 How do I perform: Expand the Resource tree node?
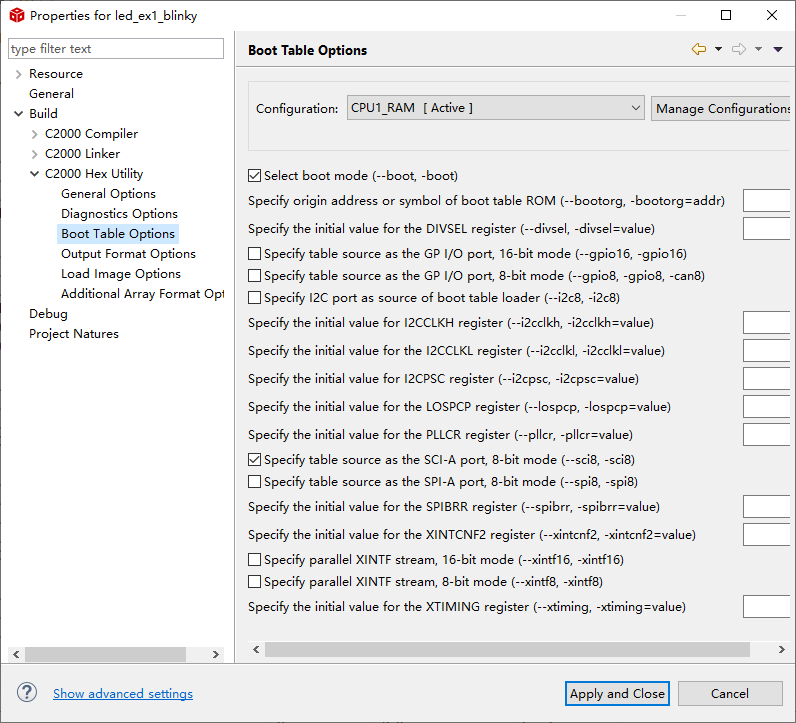tap(18, 74)
